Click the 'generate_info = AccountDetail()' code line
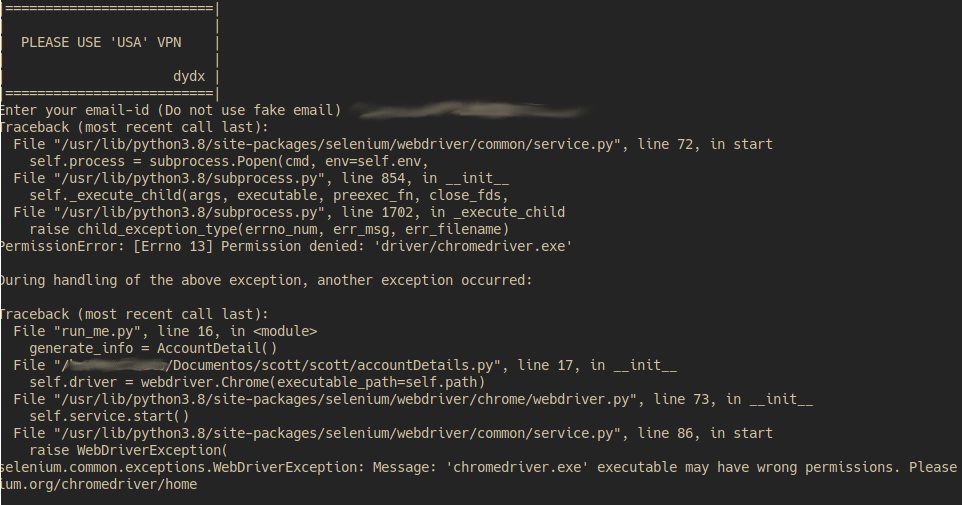The height and width of the screenshot is (505, 962). tap(153, 347)
